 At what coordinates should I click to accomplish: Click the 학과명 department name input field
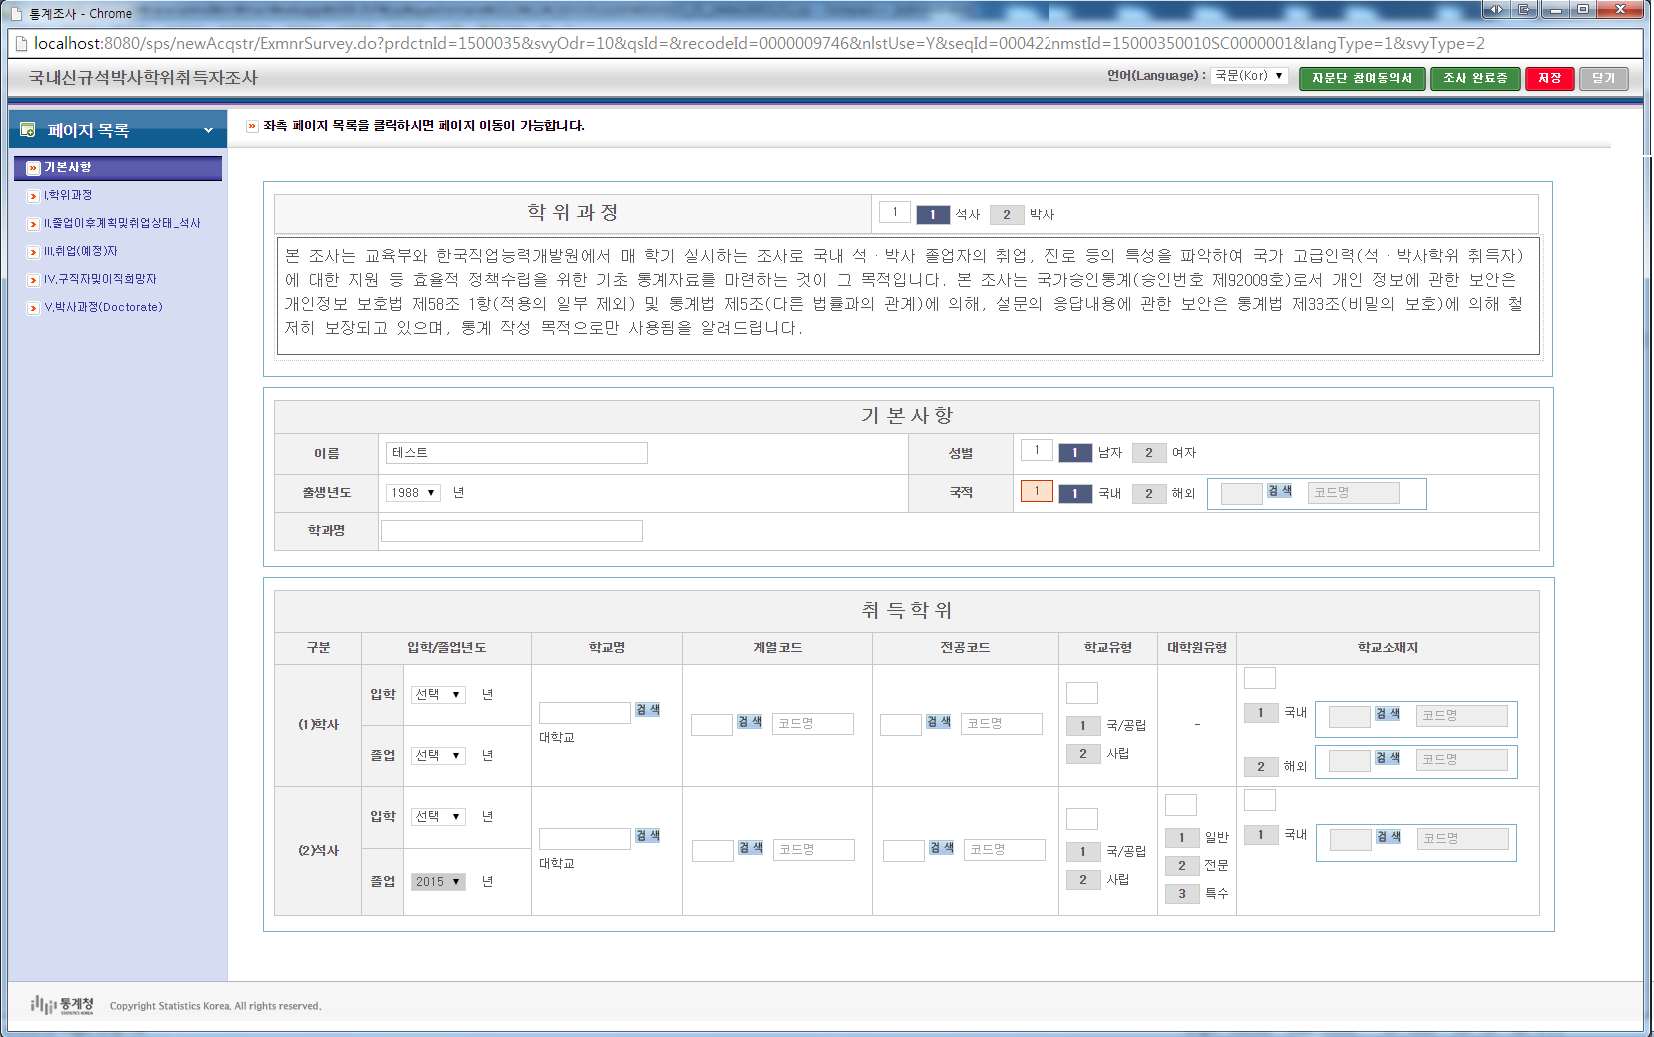coord(511,531)
